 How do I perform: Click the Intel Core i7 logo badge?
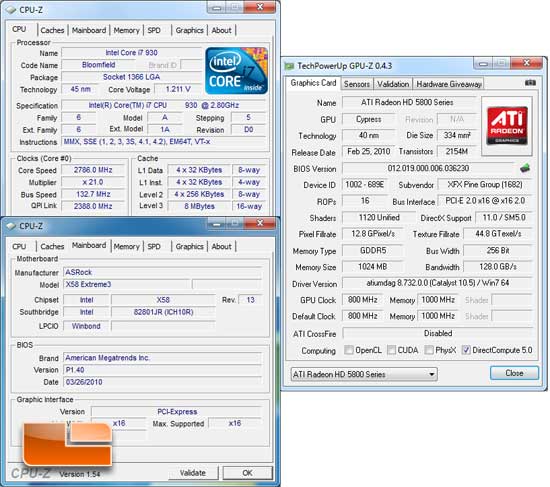[236, 71]
